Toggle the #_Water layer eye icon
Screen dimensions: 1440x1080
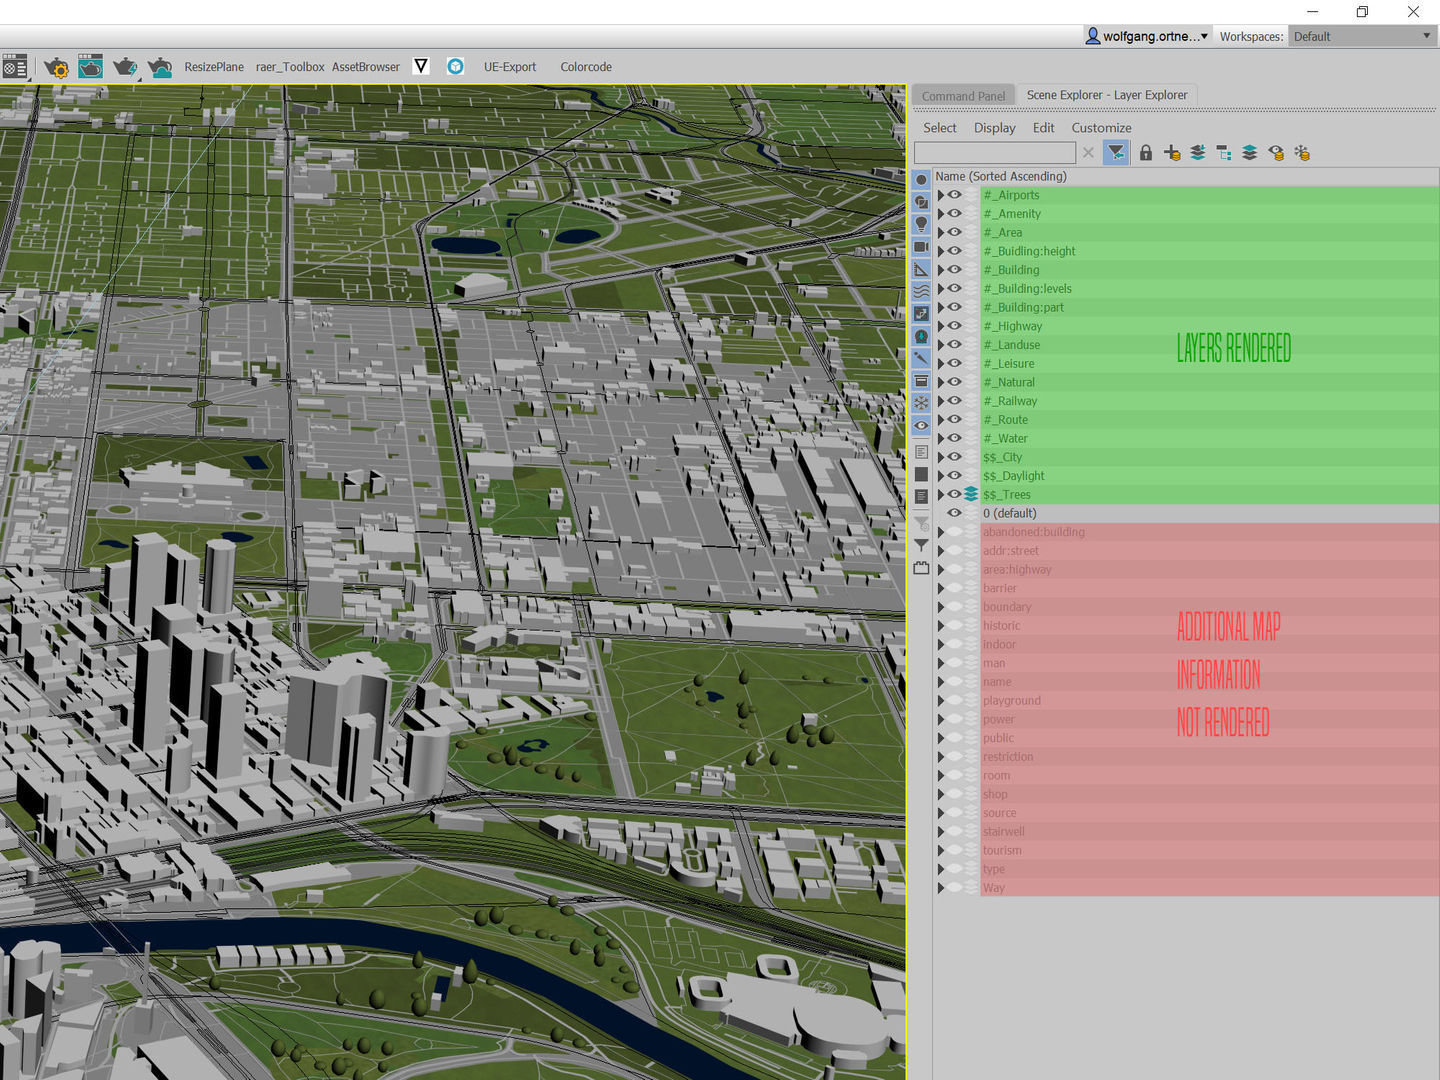(954, 438)
